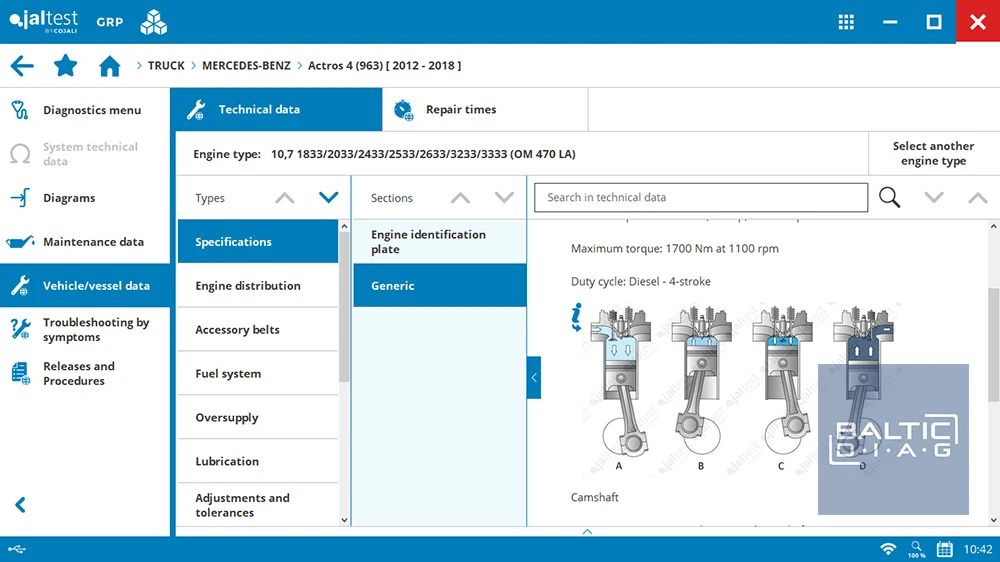
Task: Select Vehicle/vessel data in sidebar
Action: [85, 286]
